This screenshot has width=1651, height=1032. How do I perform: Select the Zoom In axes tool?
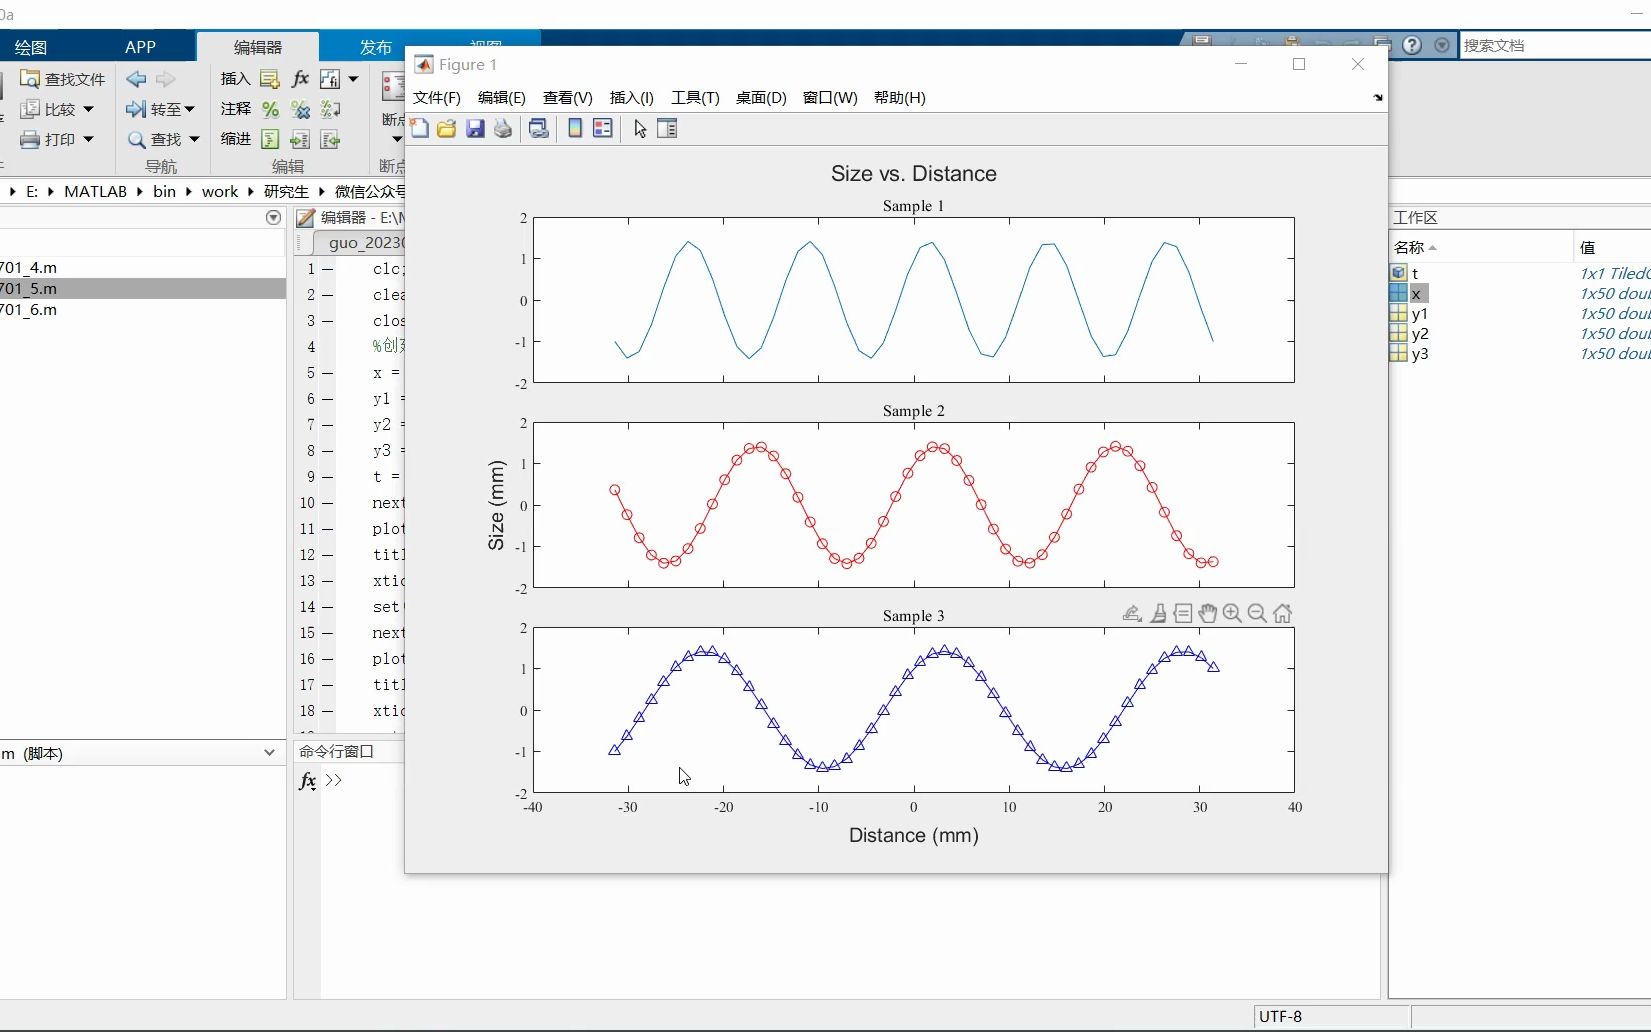click(x=1232, y=613)
